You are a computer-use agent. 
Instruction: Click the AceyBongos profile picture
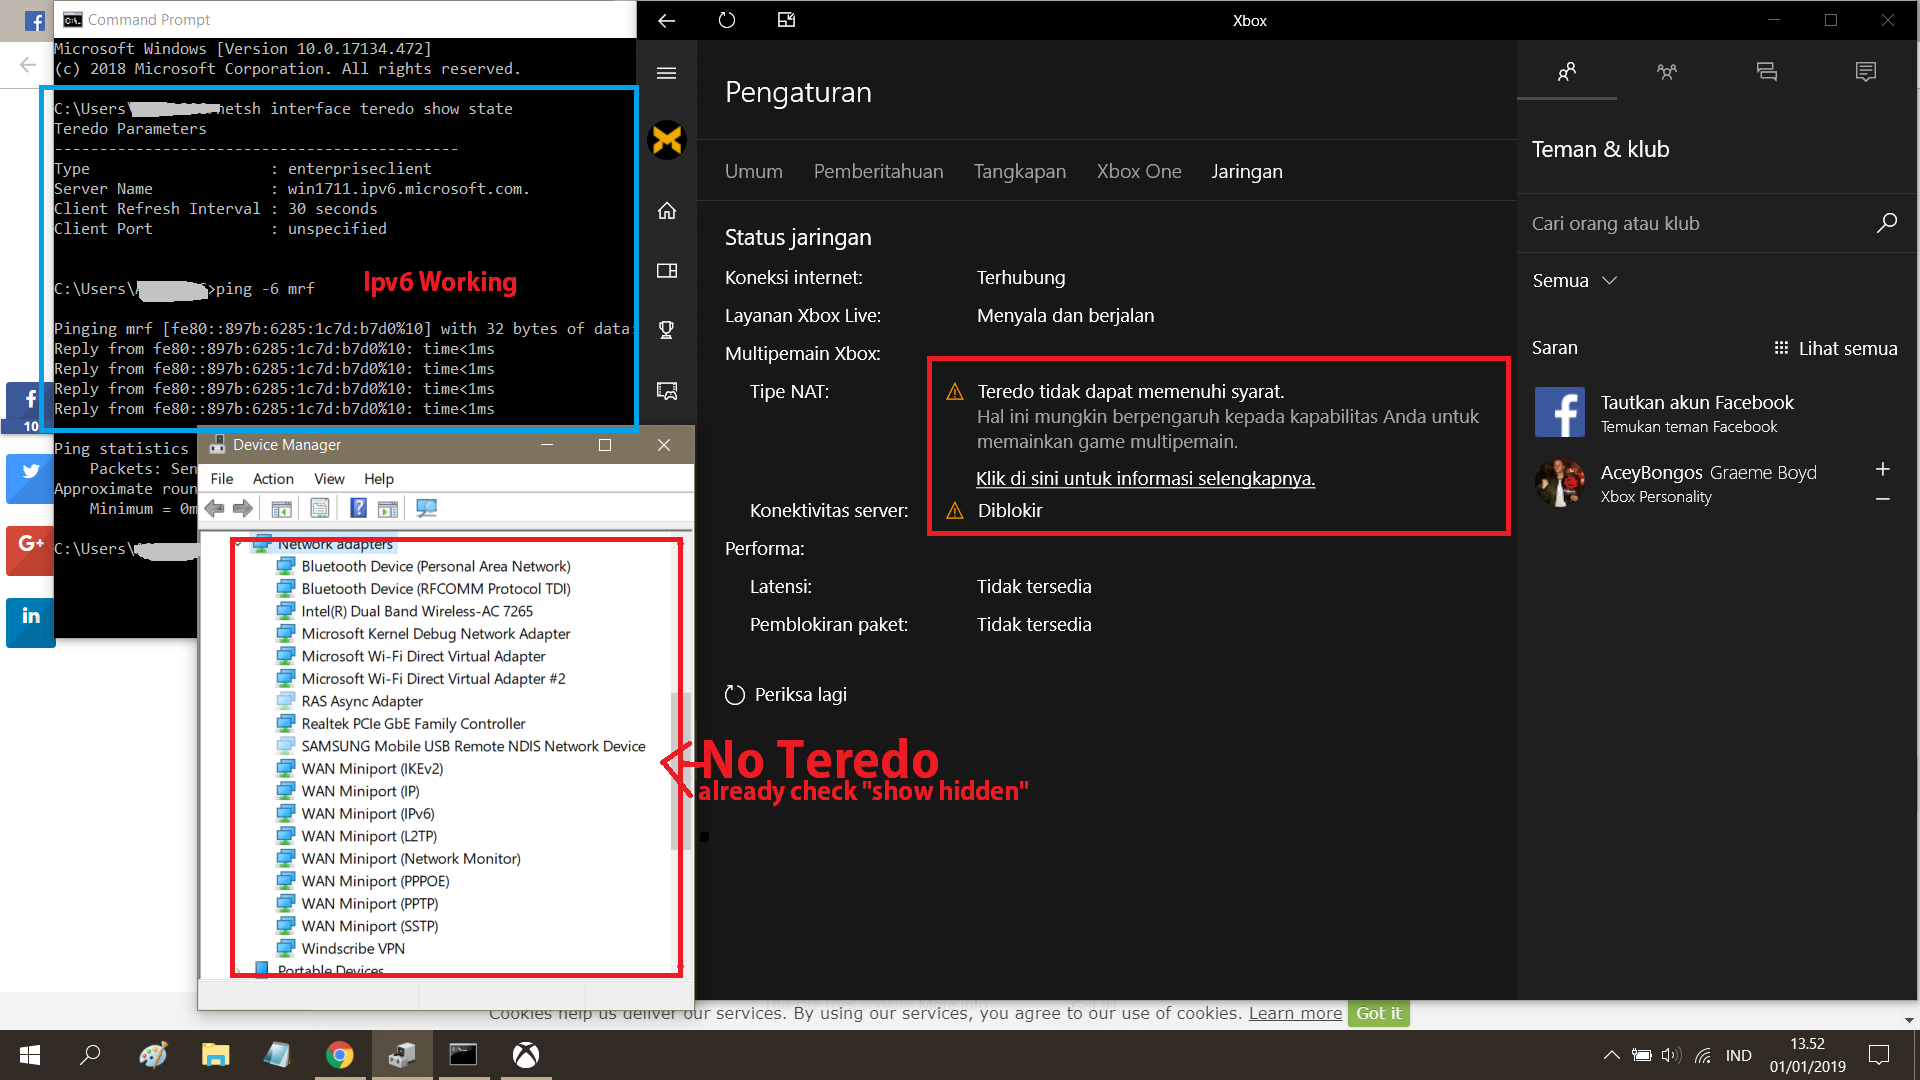click(1560, 483)
